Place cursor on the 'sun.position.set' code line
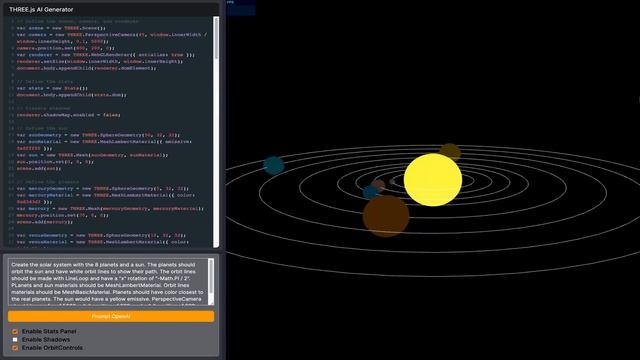Image resolution: width=640 pixels, height=360 pixels. 55,162
